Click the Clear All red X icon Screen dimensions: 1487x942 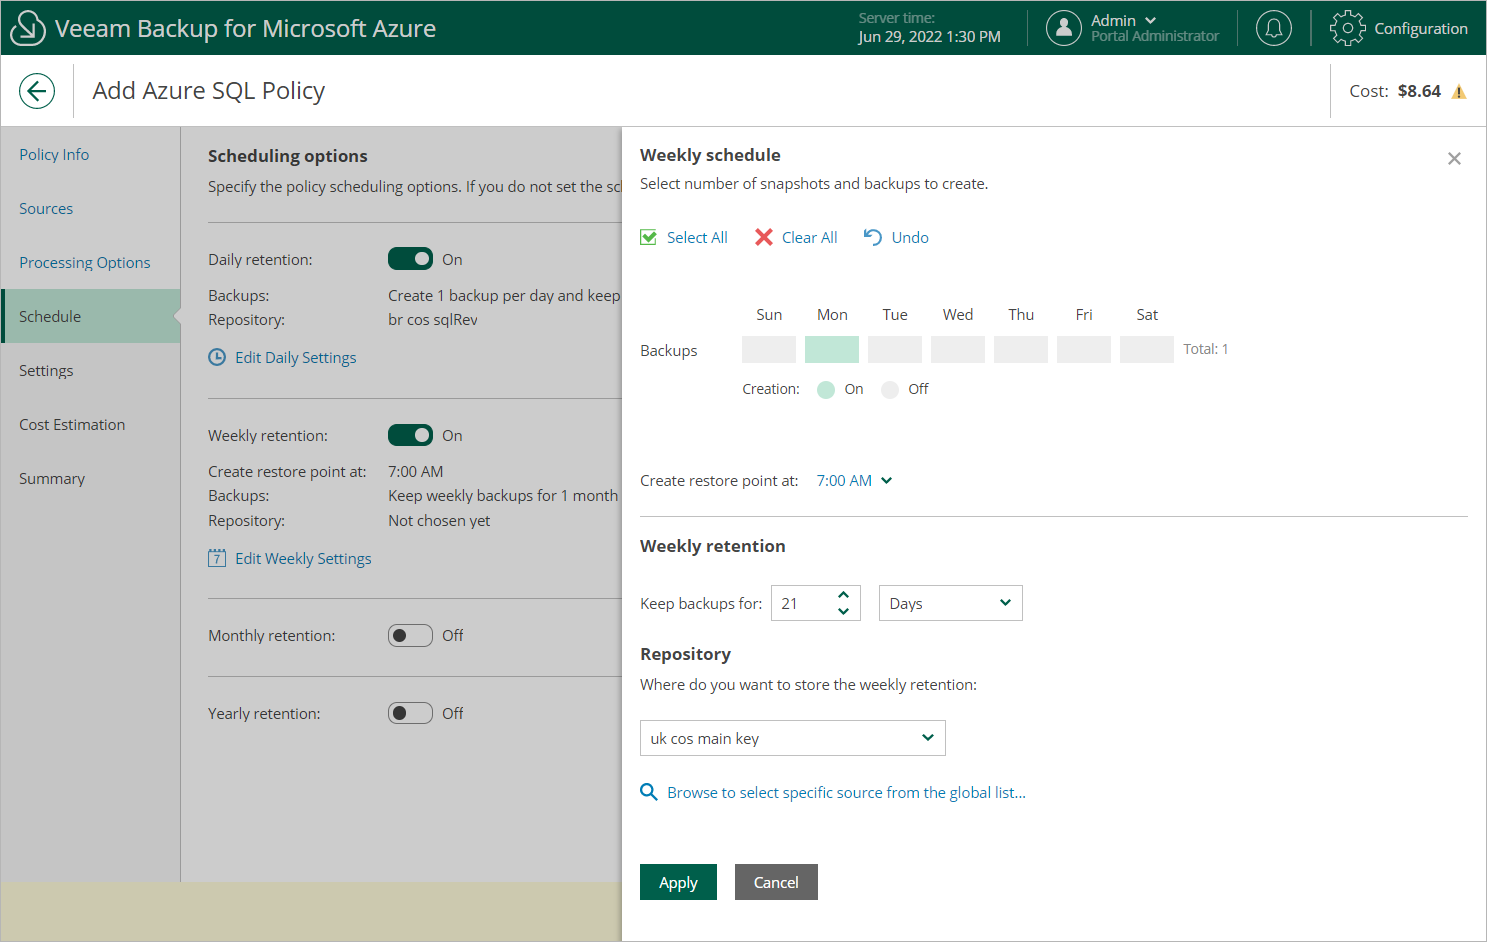click(x=764, y=237)
